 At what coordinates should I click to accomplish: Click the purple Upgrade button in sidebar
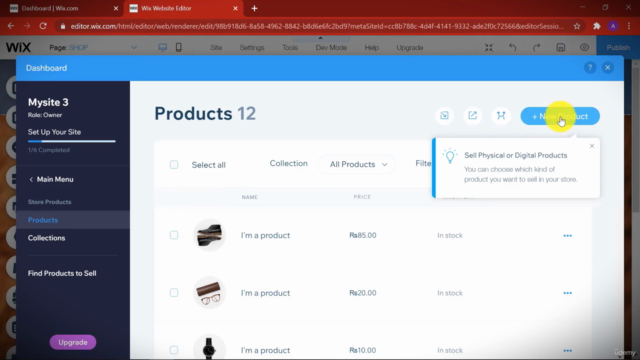(73, 342)
